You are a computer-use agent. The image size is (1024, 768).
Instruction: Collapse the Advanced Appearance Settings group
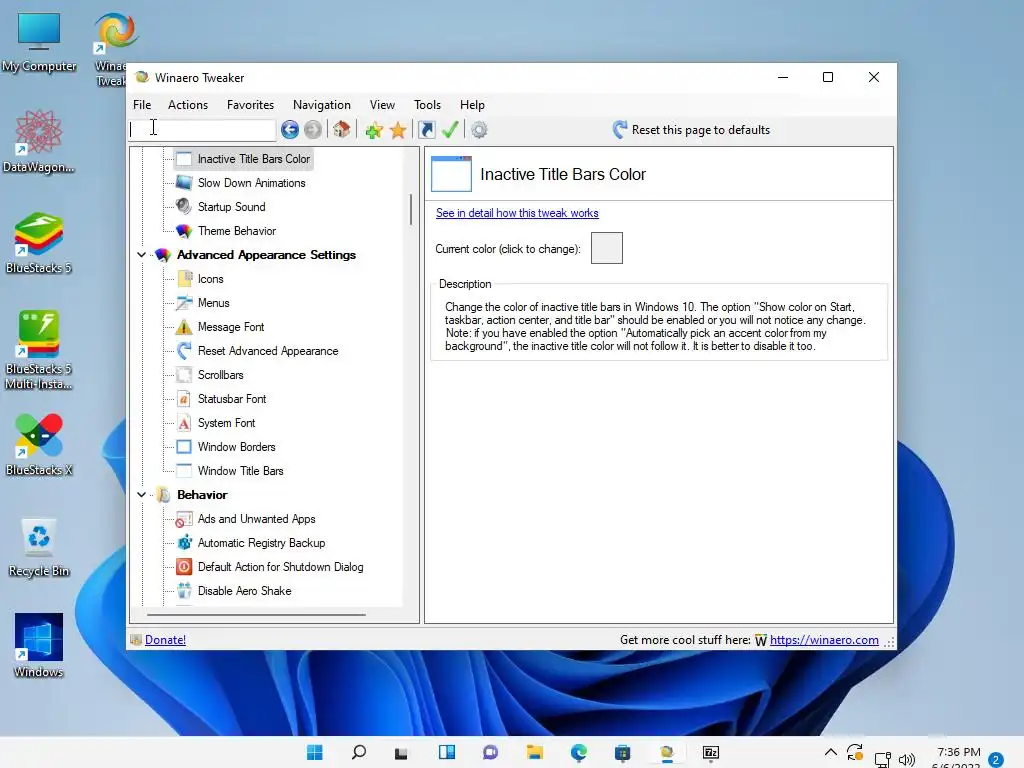click(x=141, y=255)
